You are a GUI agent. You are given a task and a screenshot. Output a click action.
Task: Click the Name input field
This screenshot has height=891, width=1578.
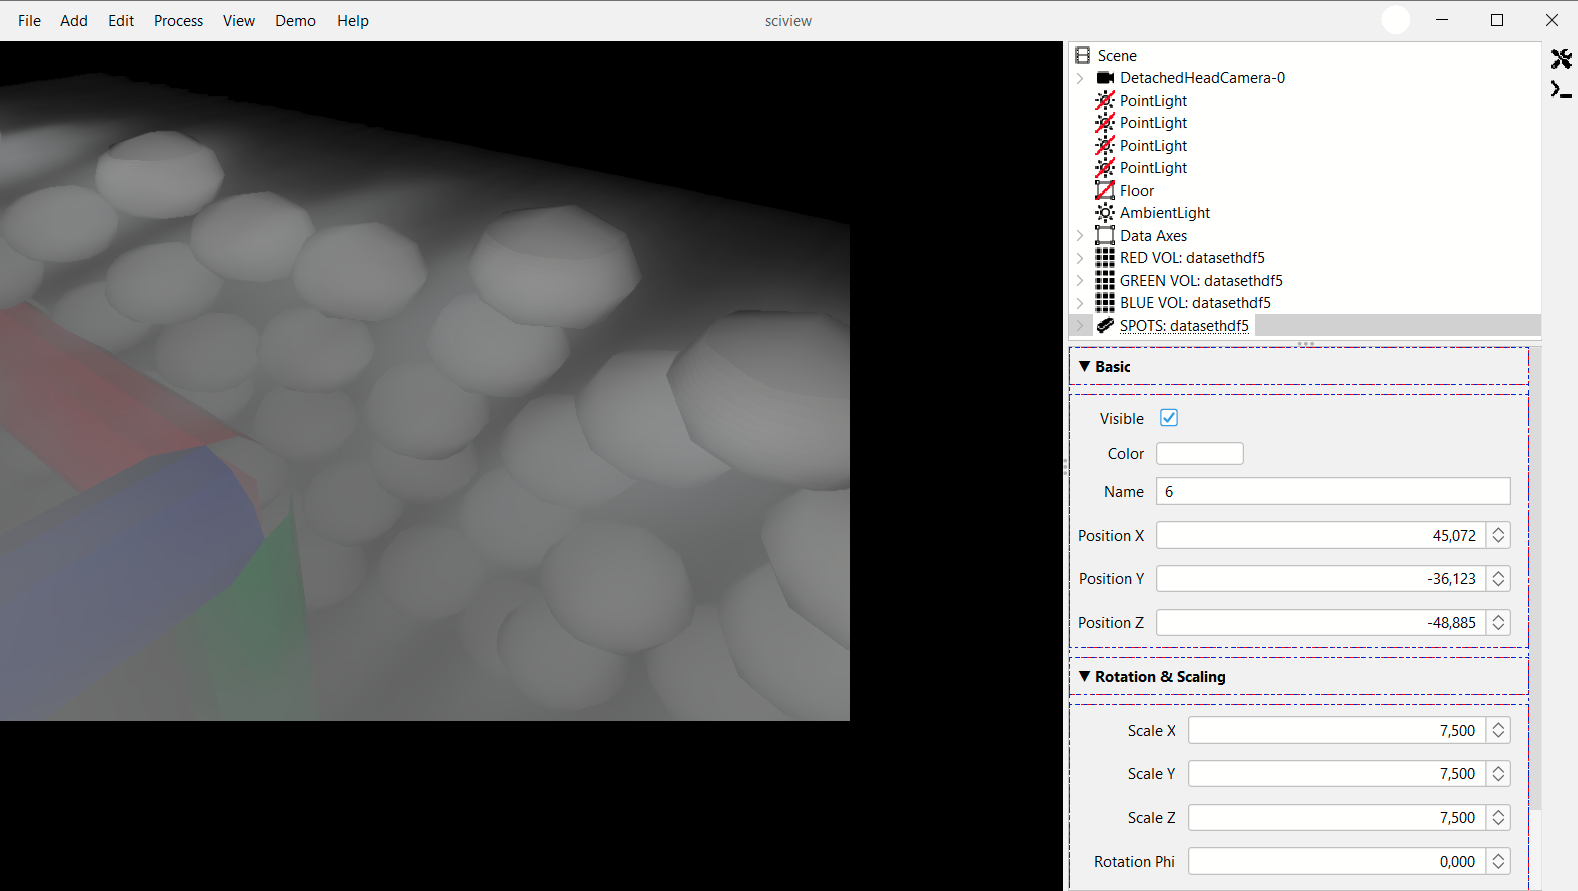[1333, 492]
